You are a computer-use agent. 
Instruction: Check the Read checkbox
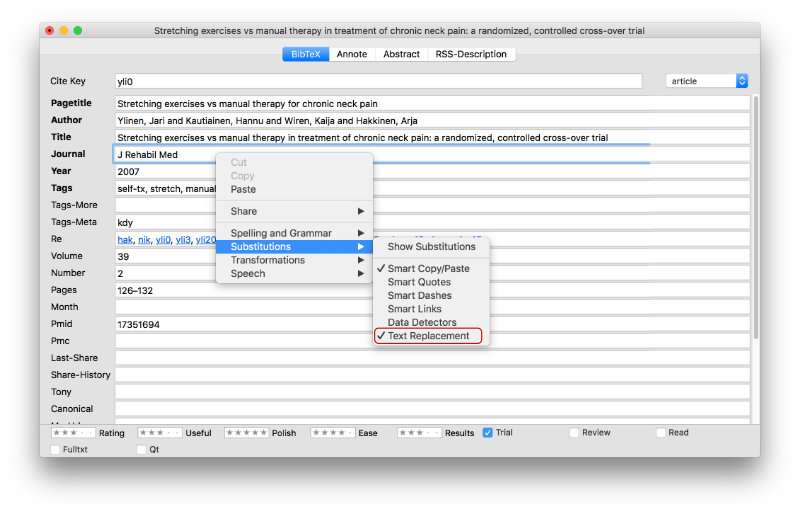(x=661, y=433)
